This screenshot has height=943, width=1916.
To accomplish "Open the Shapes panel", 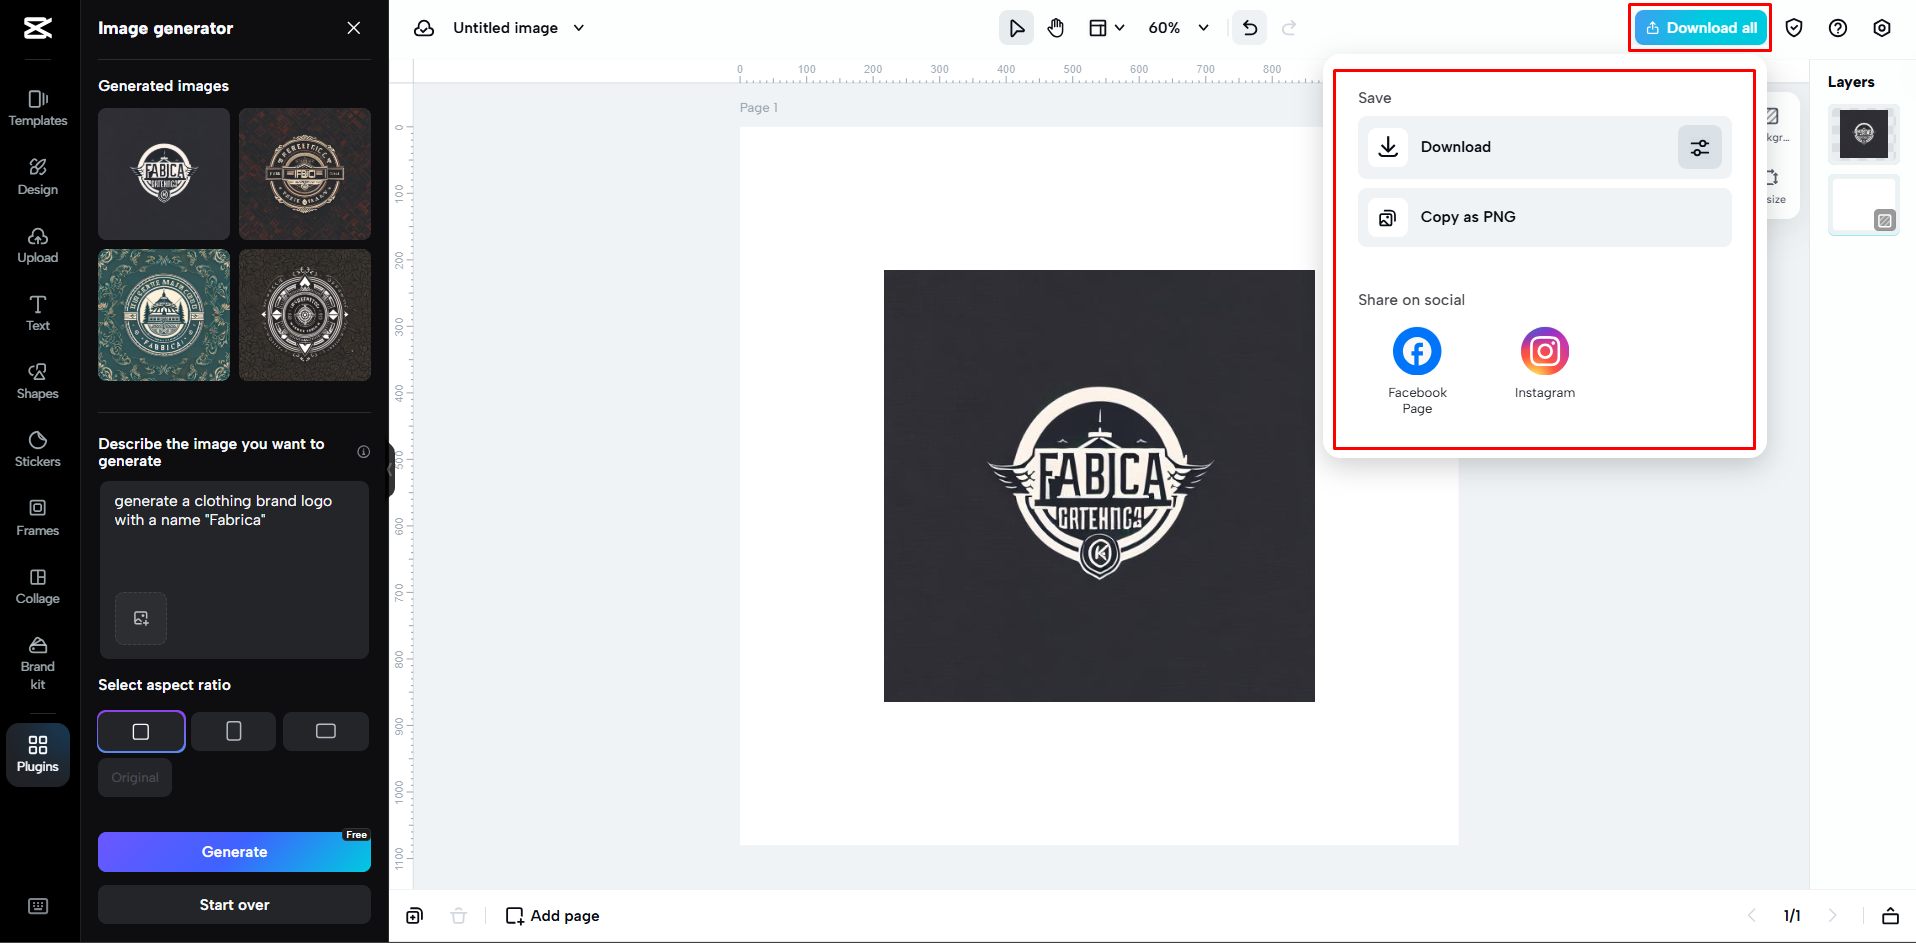I will pyautogui.click(x=37, y=380).
